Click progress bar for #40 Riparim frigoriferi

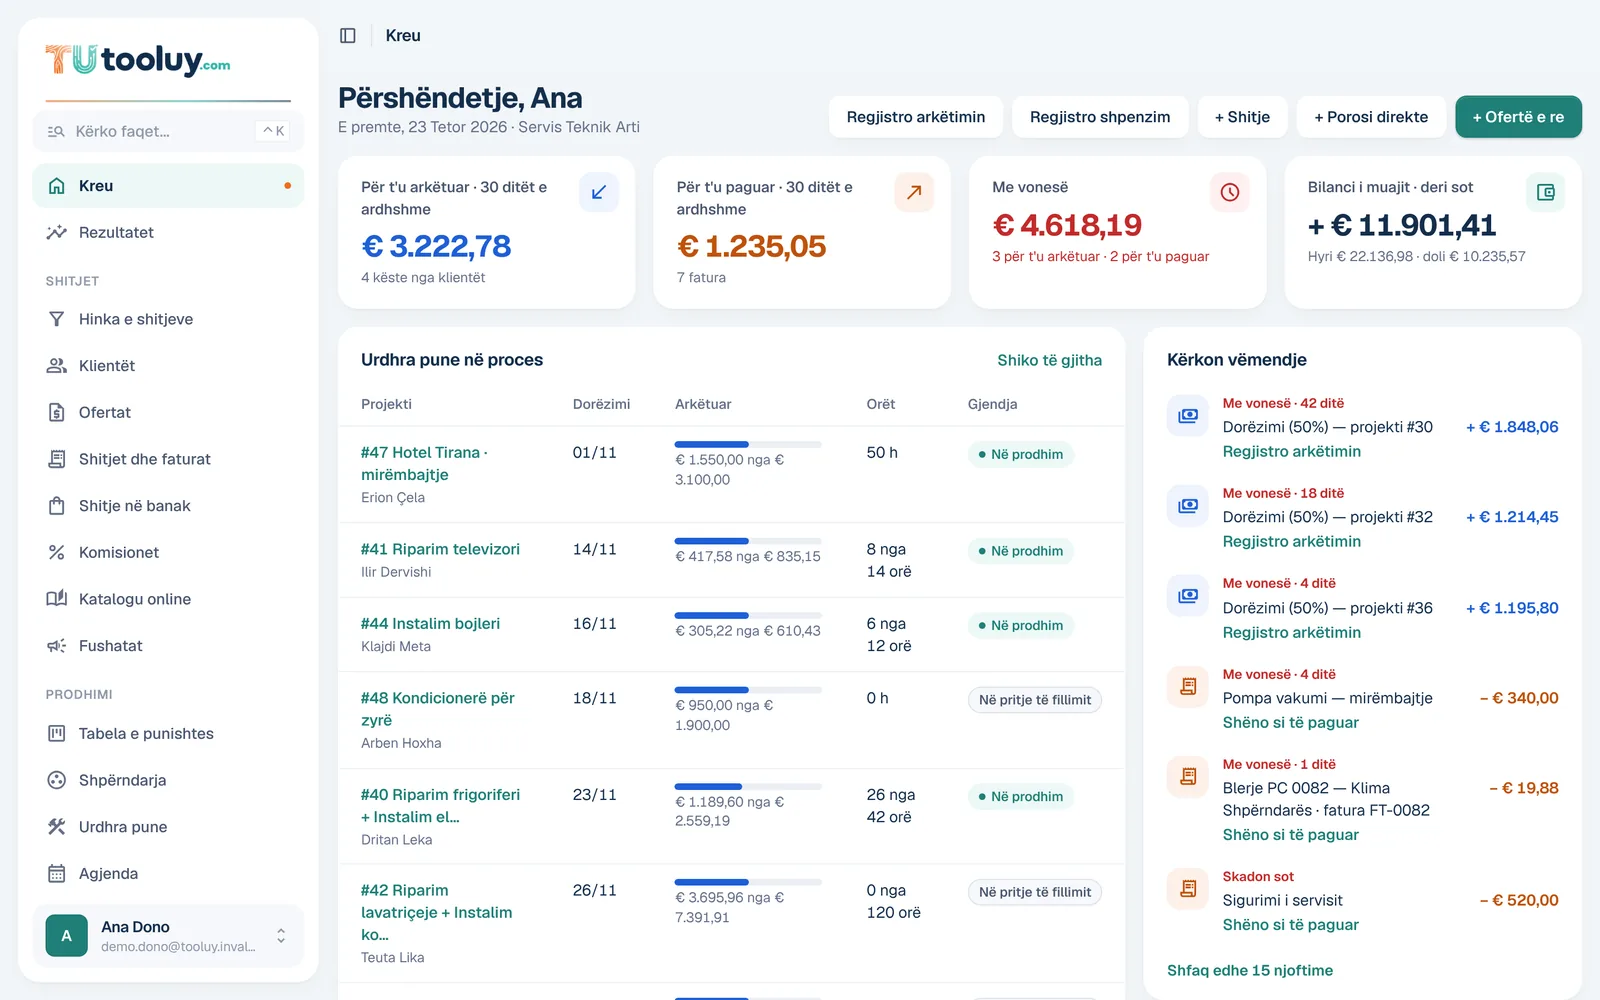(x=748, y=786)
